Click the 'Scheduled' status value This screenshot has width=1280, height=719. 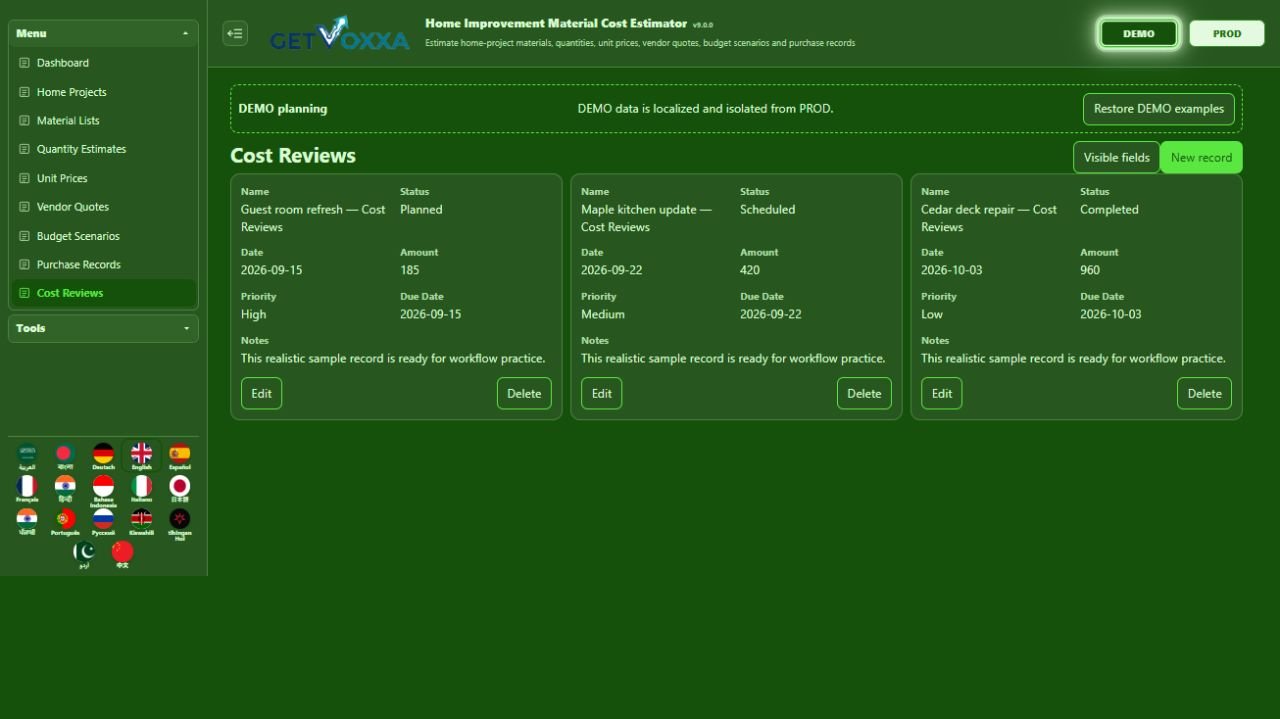click(767, 210)
